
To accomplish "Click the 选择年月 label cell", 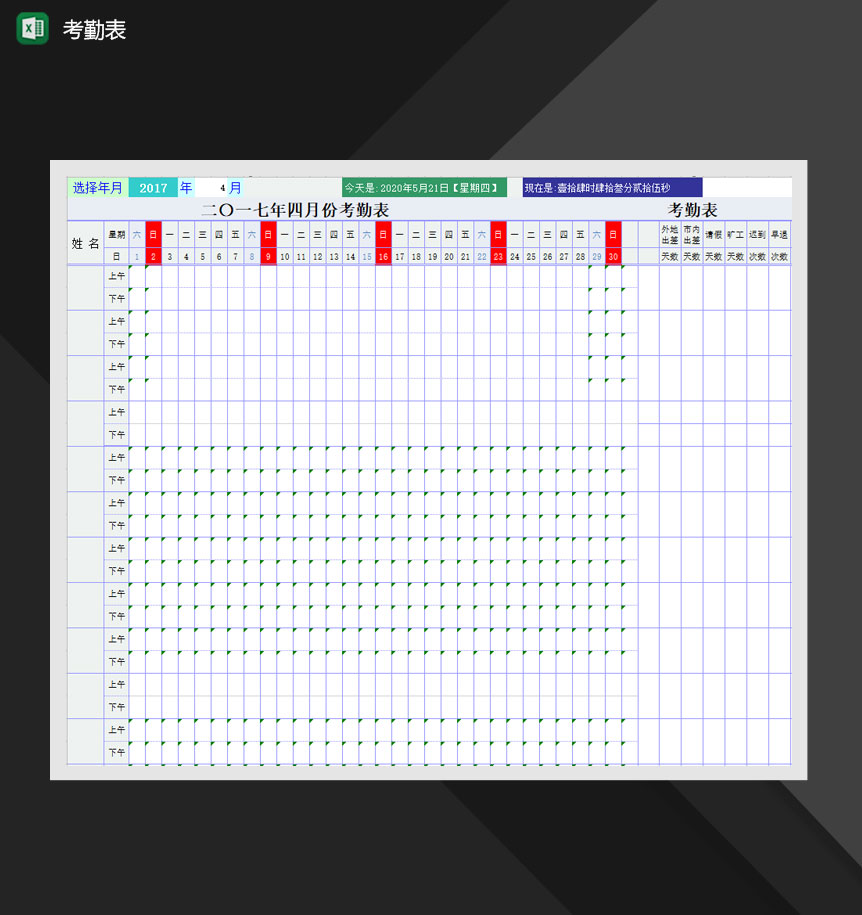I will pyautogui.click(x=98, y=188).
